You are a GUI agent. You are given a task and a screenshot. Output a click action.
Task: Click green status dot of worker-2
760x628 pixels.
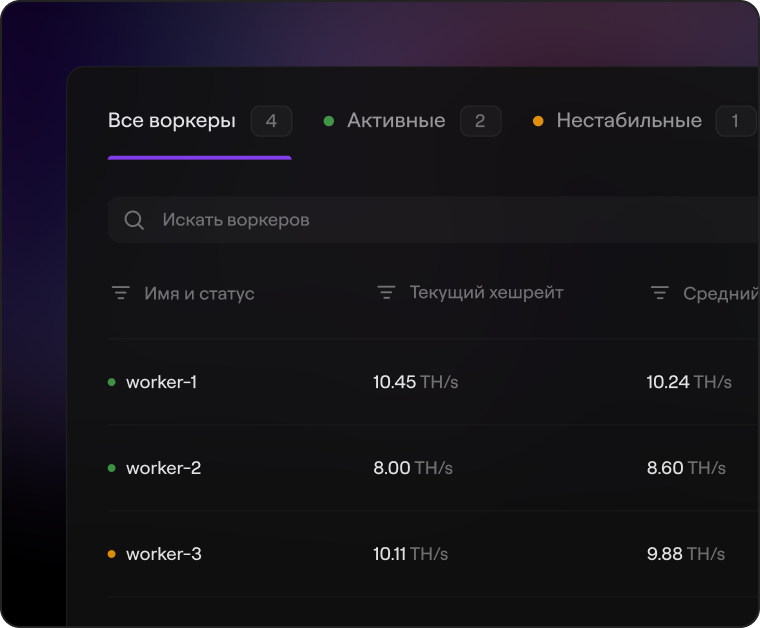(111, 468)
